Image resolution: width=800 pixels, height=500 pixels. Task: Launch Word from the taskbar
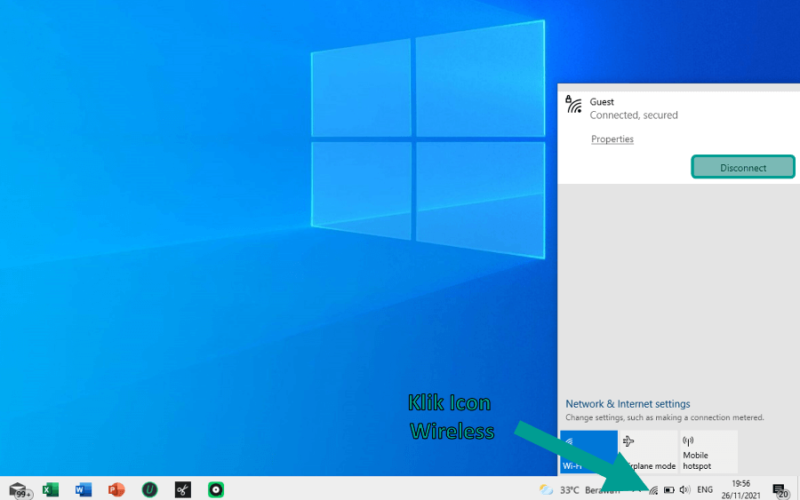click(83, 490)
